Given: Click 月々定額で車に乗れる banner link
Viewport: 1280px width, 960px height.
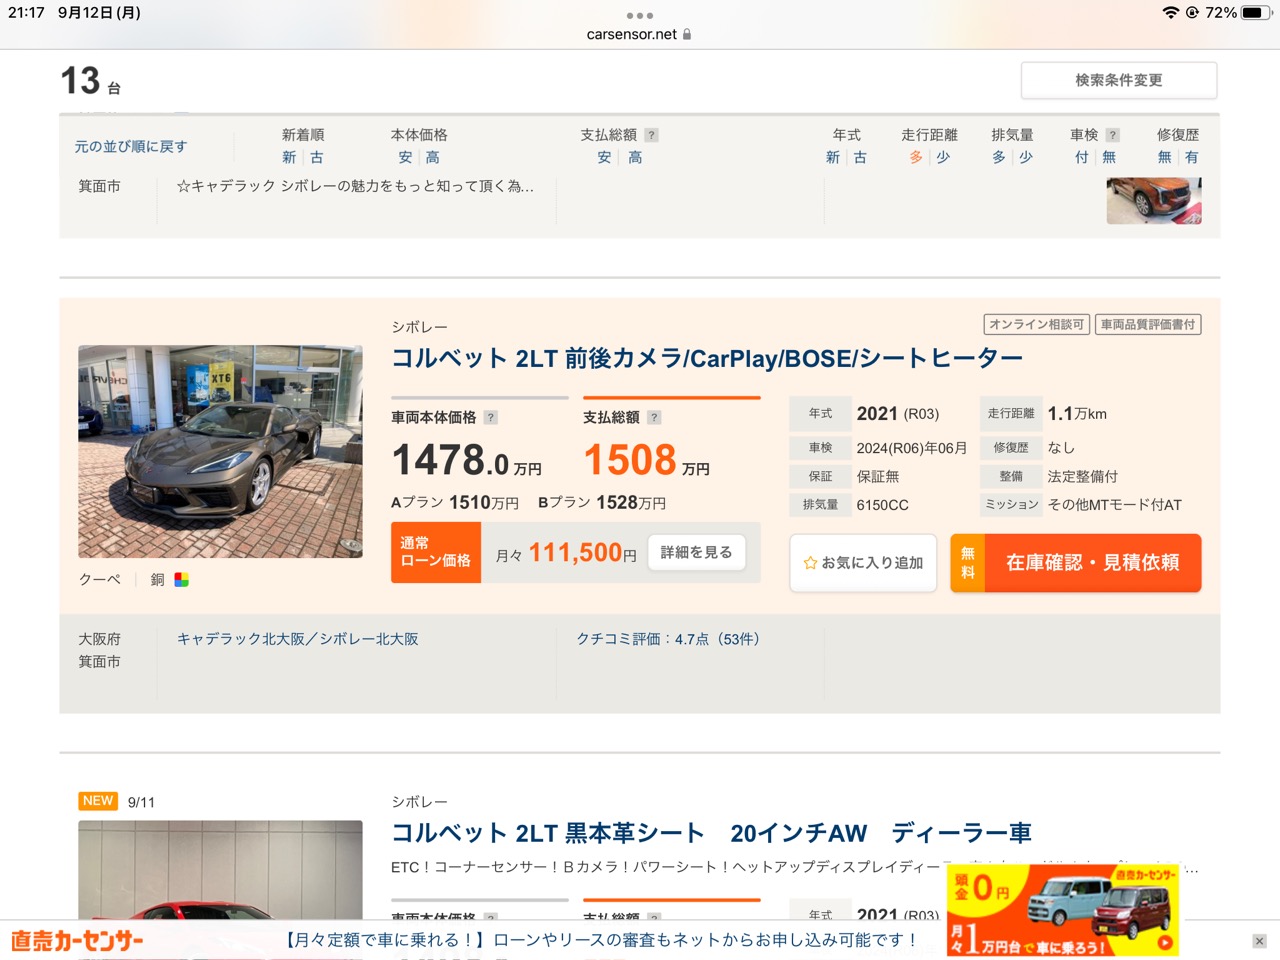Looking at the screenshot, I should (601, 940).
